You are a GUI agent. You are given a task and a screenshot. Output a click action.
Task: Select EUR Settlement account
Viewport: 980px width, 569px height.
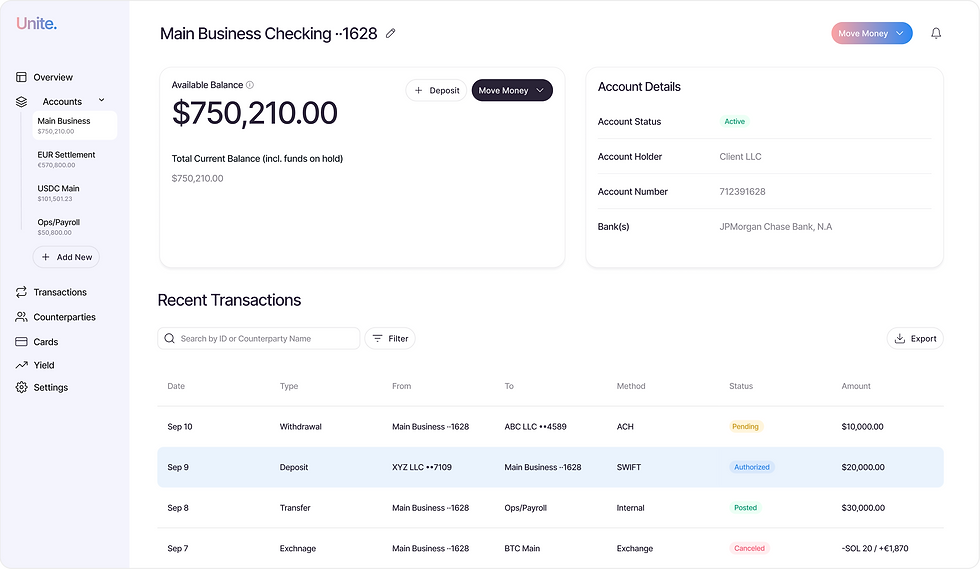click(66, 159)
